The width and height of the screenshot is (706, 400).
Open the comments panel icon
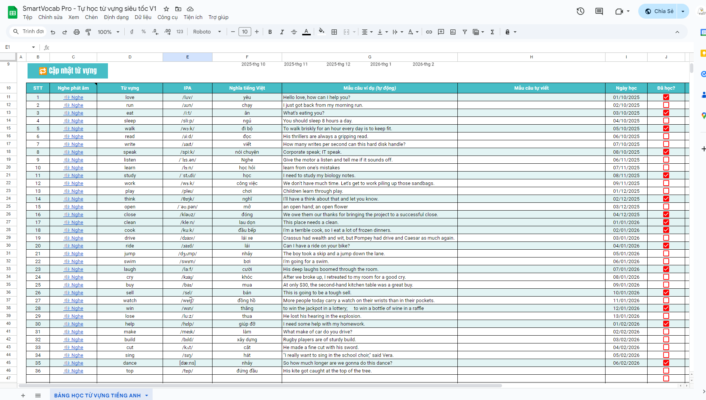(x=601, y=12)
